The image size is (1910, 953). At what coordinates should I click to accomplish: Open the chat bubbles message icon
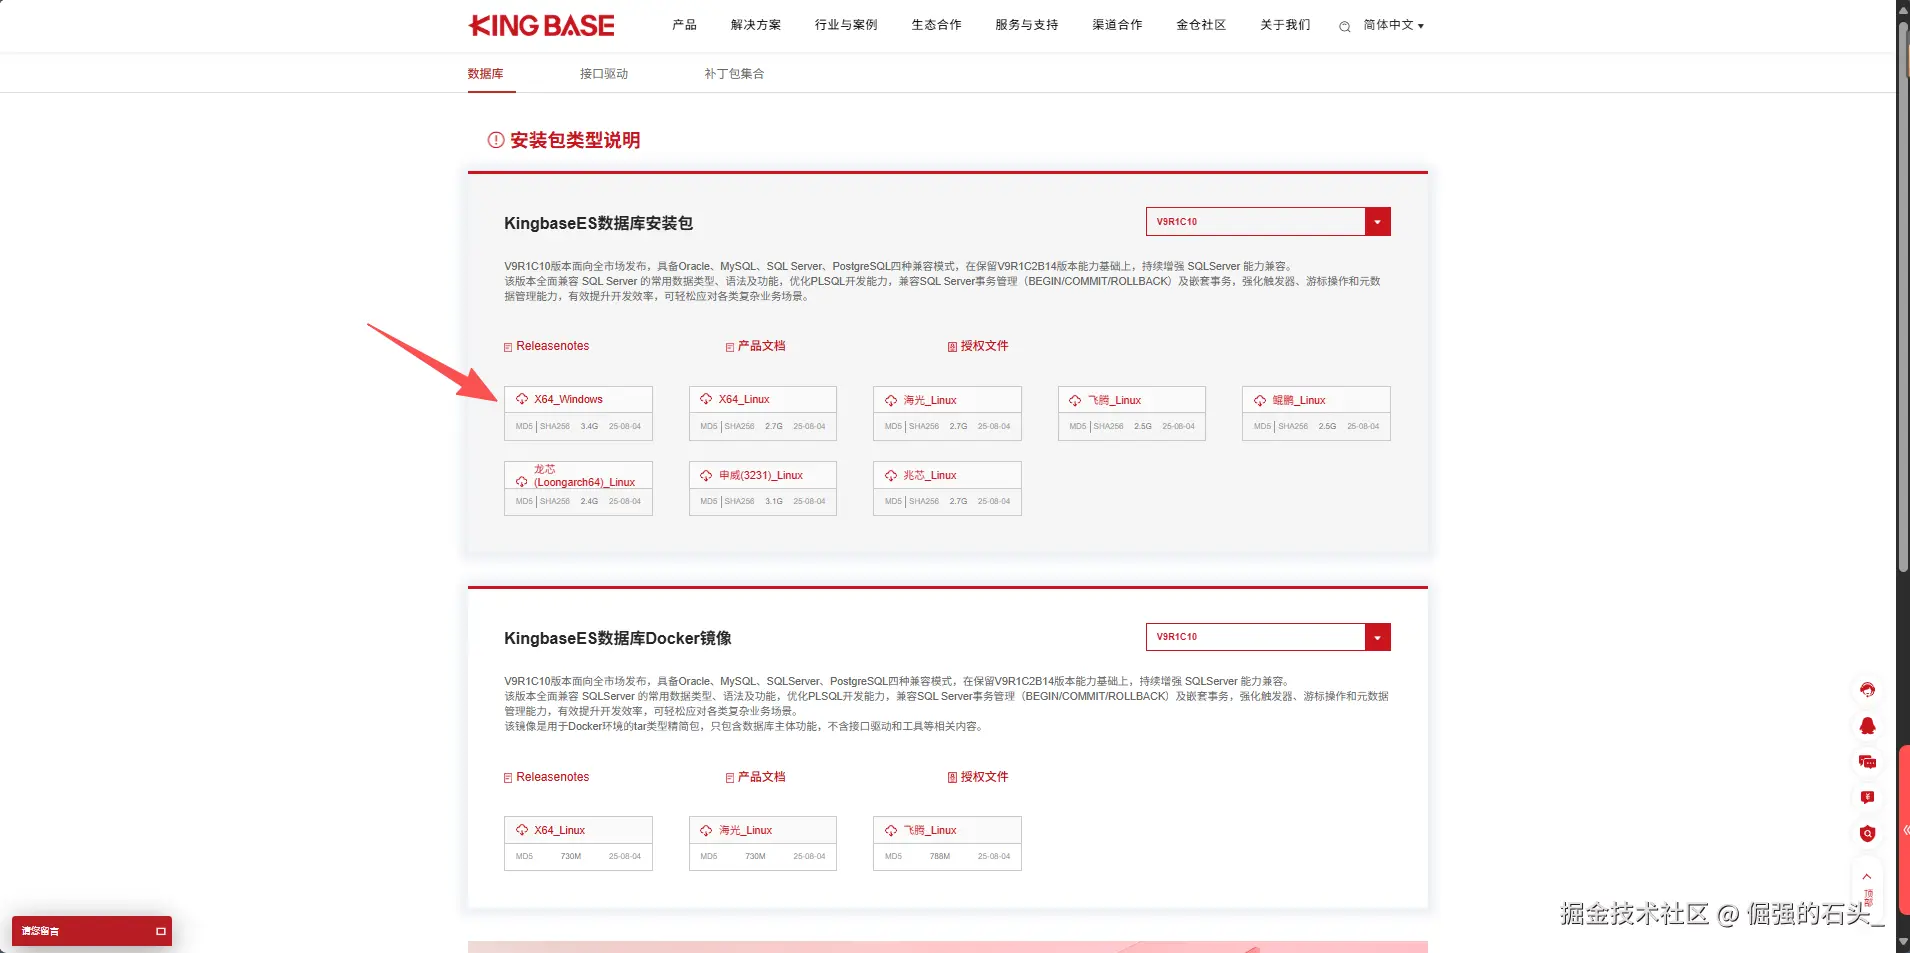pos(1867,762)
